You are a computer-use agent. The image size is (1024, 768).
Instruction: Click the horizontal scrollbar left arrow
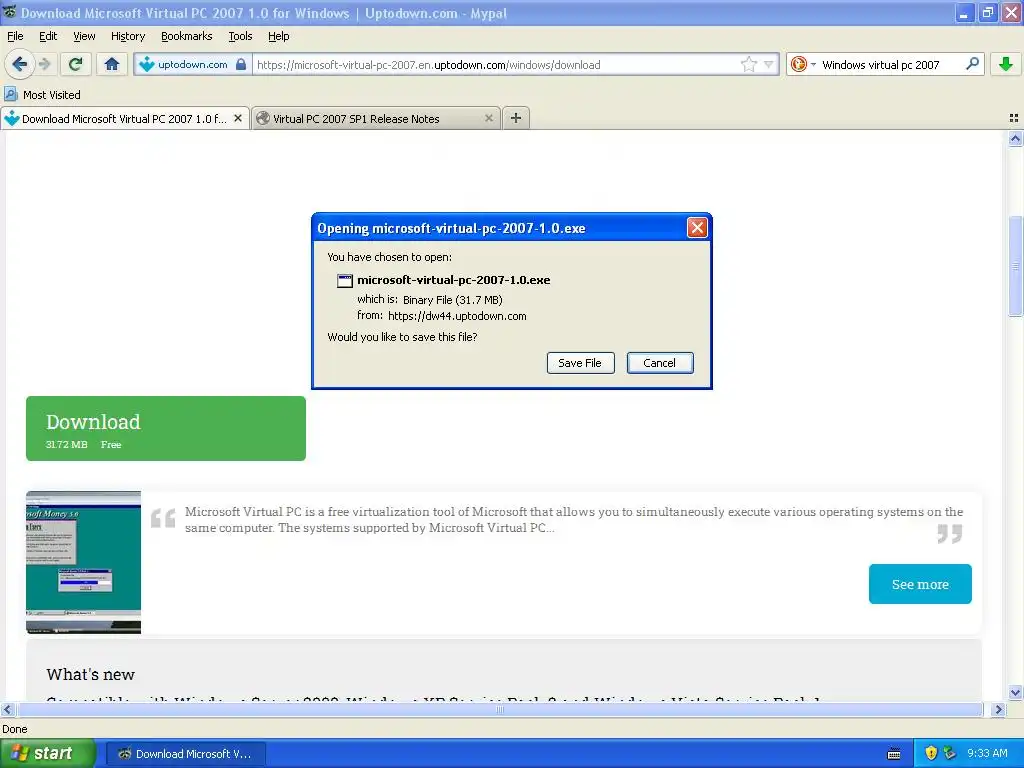pyautogui.click(x=7, y=709)
